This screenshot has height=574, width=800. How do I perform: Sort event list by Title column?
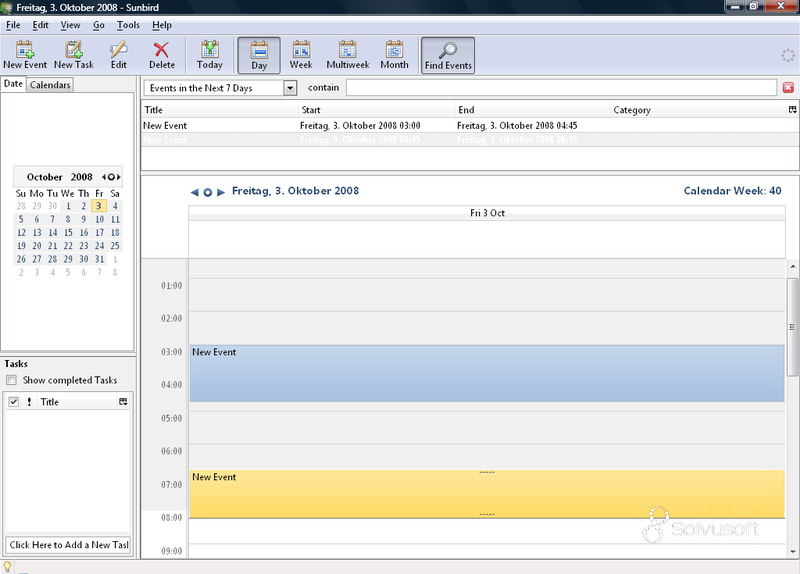[219, 110]
